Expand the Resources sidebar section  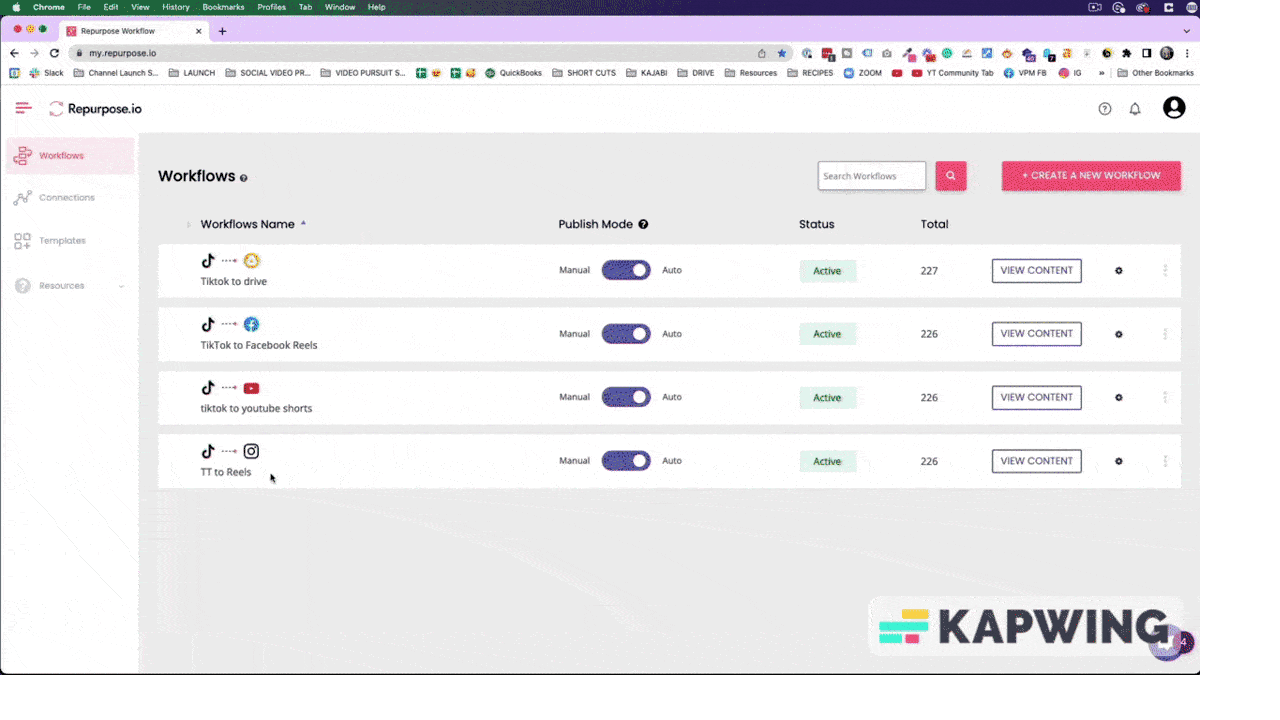[x=69, y=286]
